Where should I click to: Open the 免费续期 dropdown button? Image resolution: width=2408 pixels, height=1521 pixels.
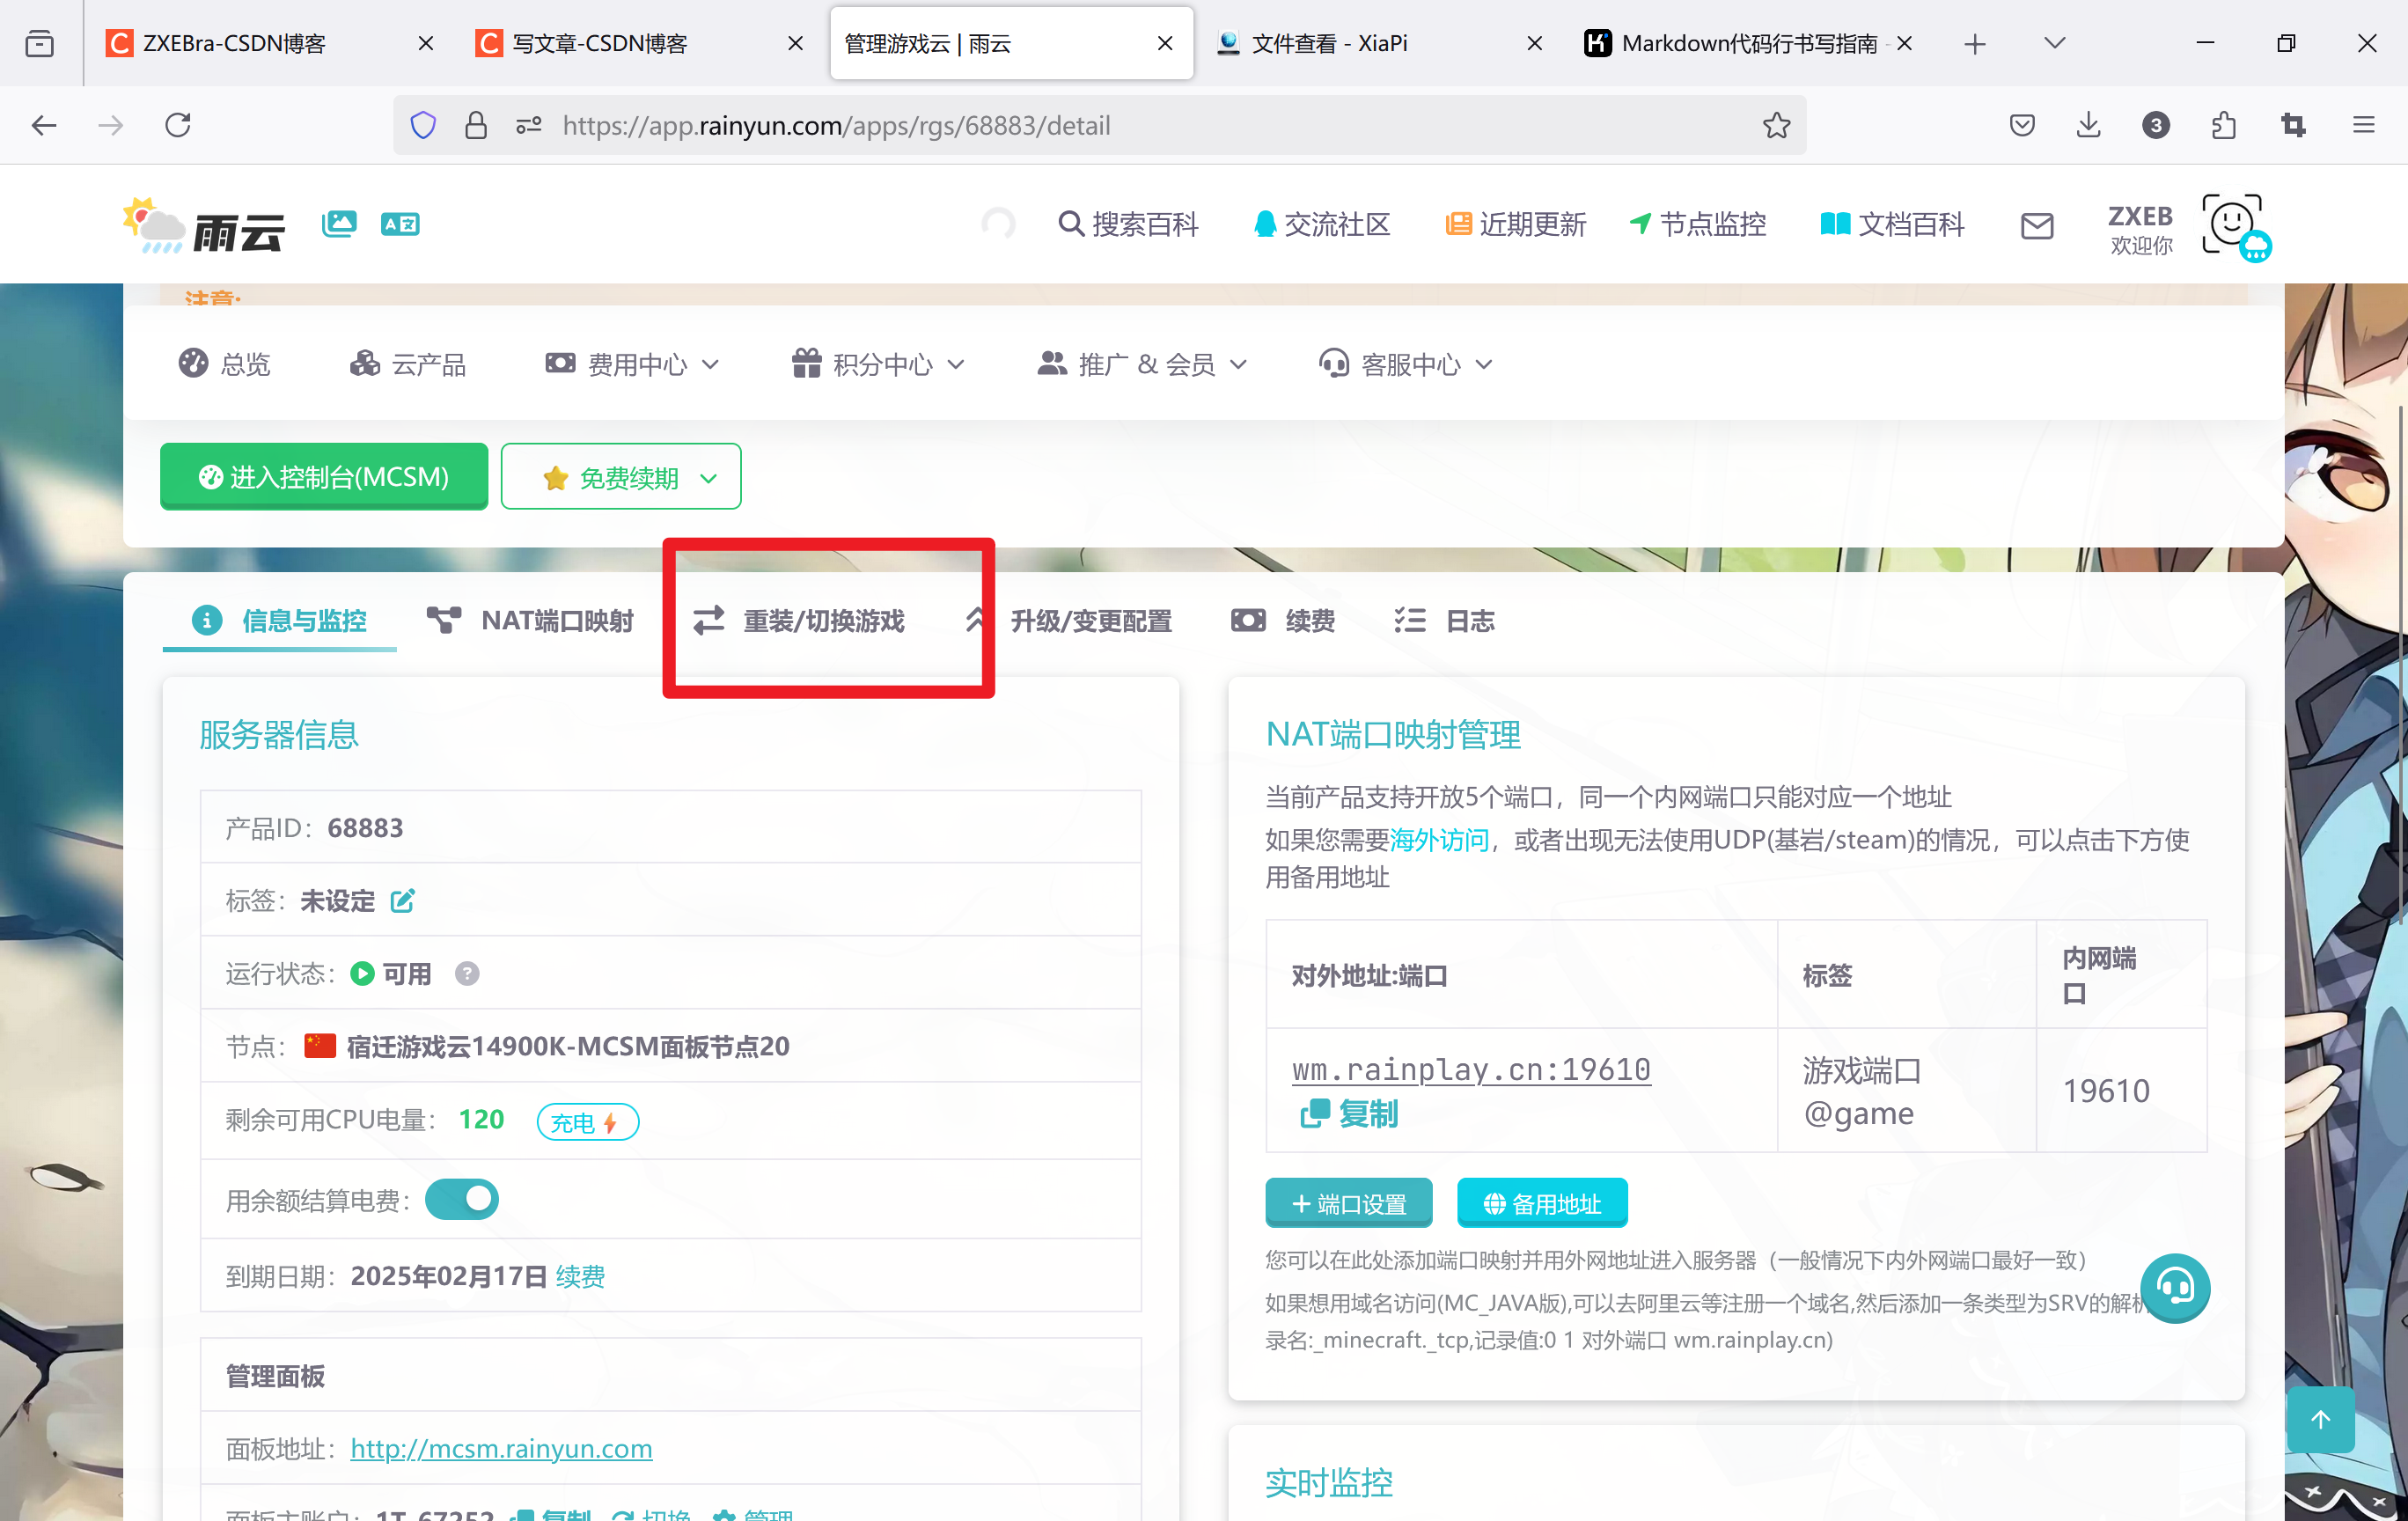621,477
